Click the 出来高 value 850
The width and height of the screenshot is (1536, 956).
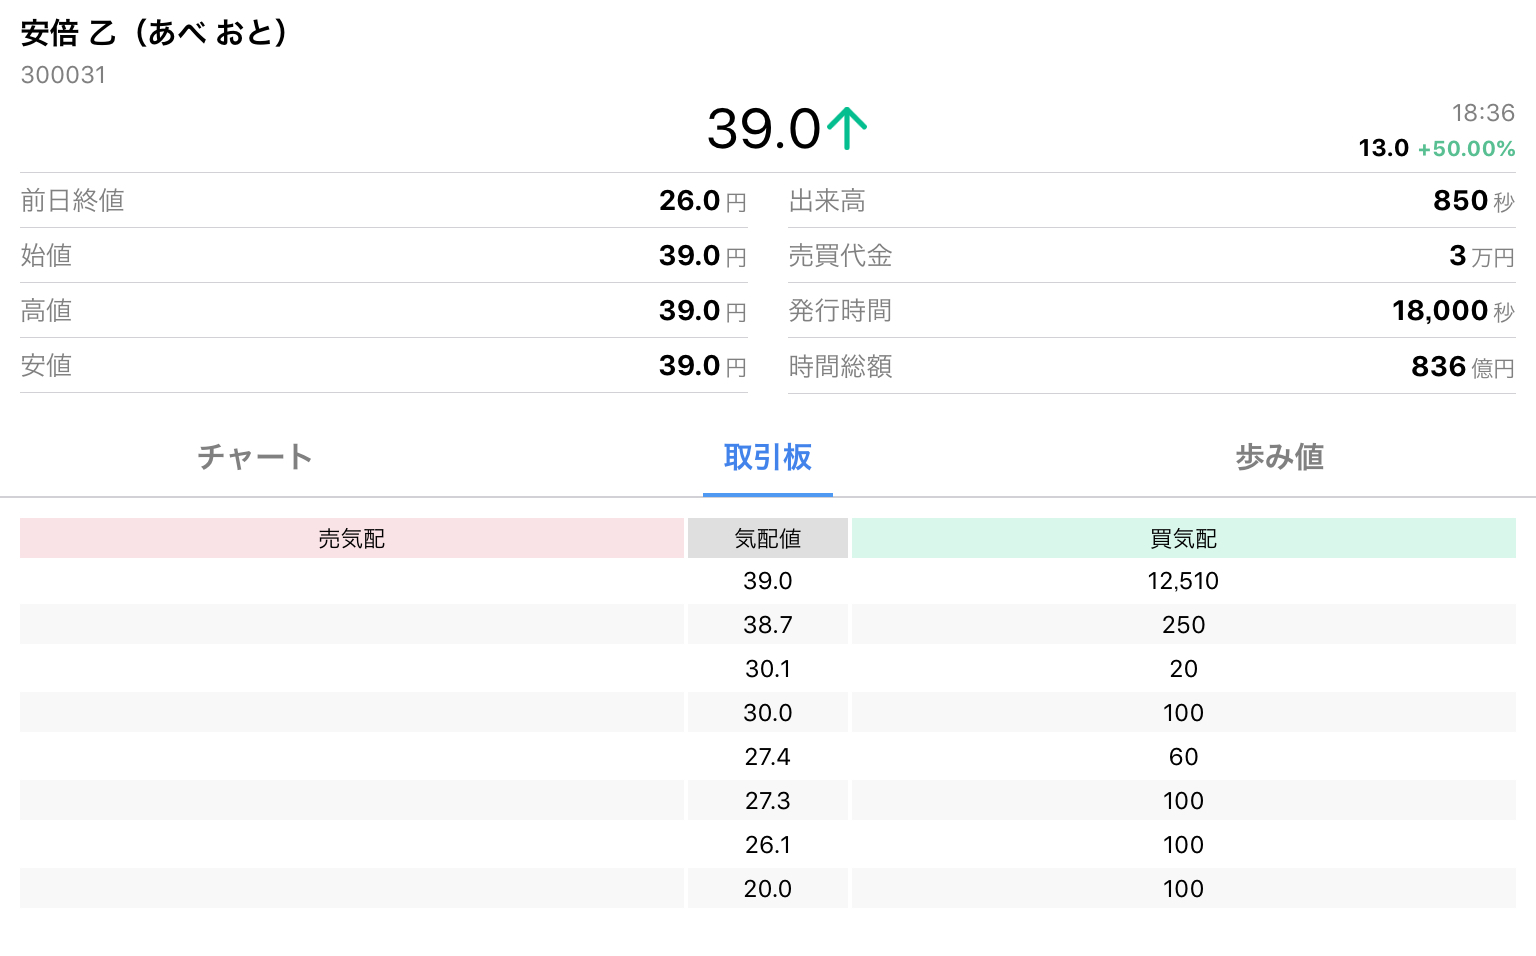(1460, 201)
